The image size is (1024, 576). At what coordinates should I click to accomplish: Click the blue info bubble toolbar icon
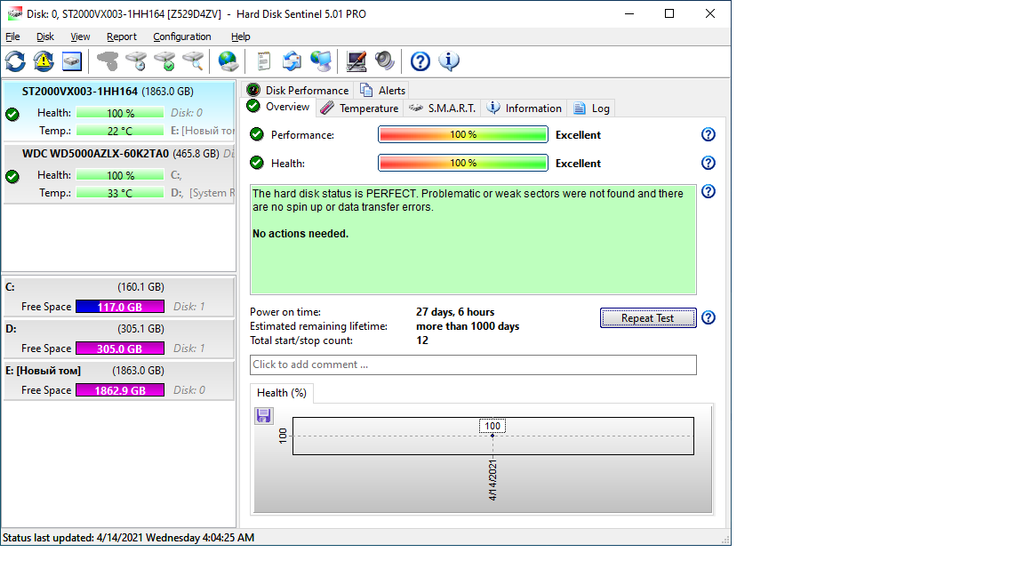(x=449, y=61)
